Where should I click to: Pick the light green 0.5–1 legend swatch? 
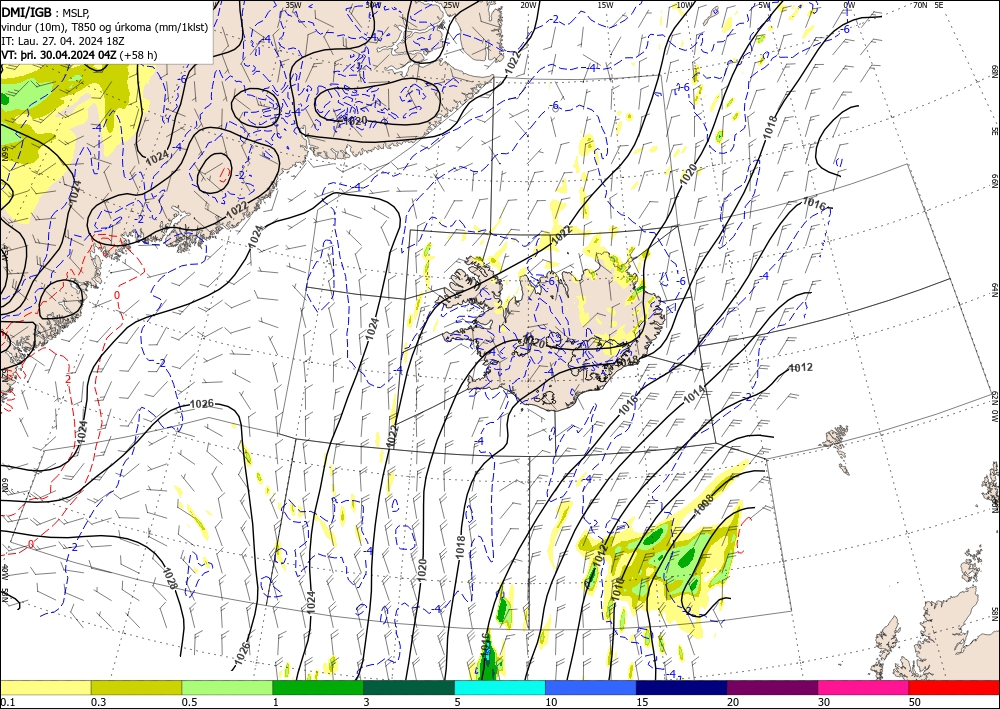(x=227, y=687)
